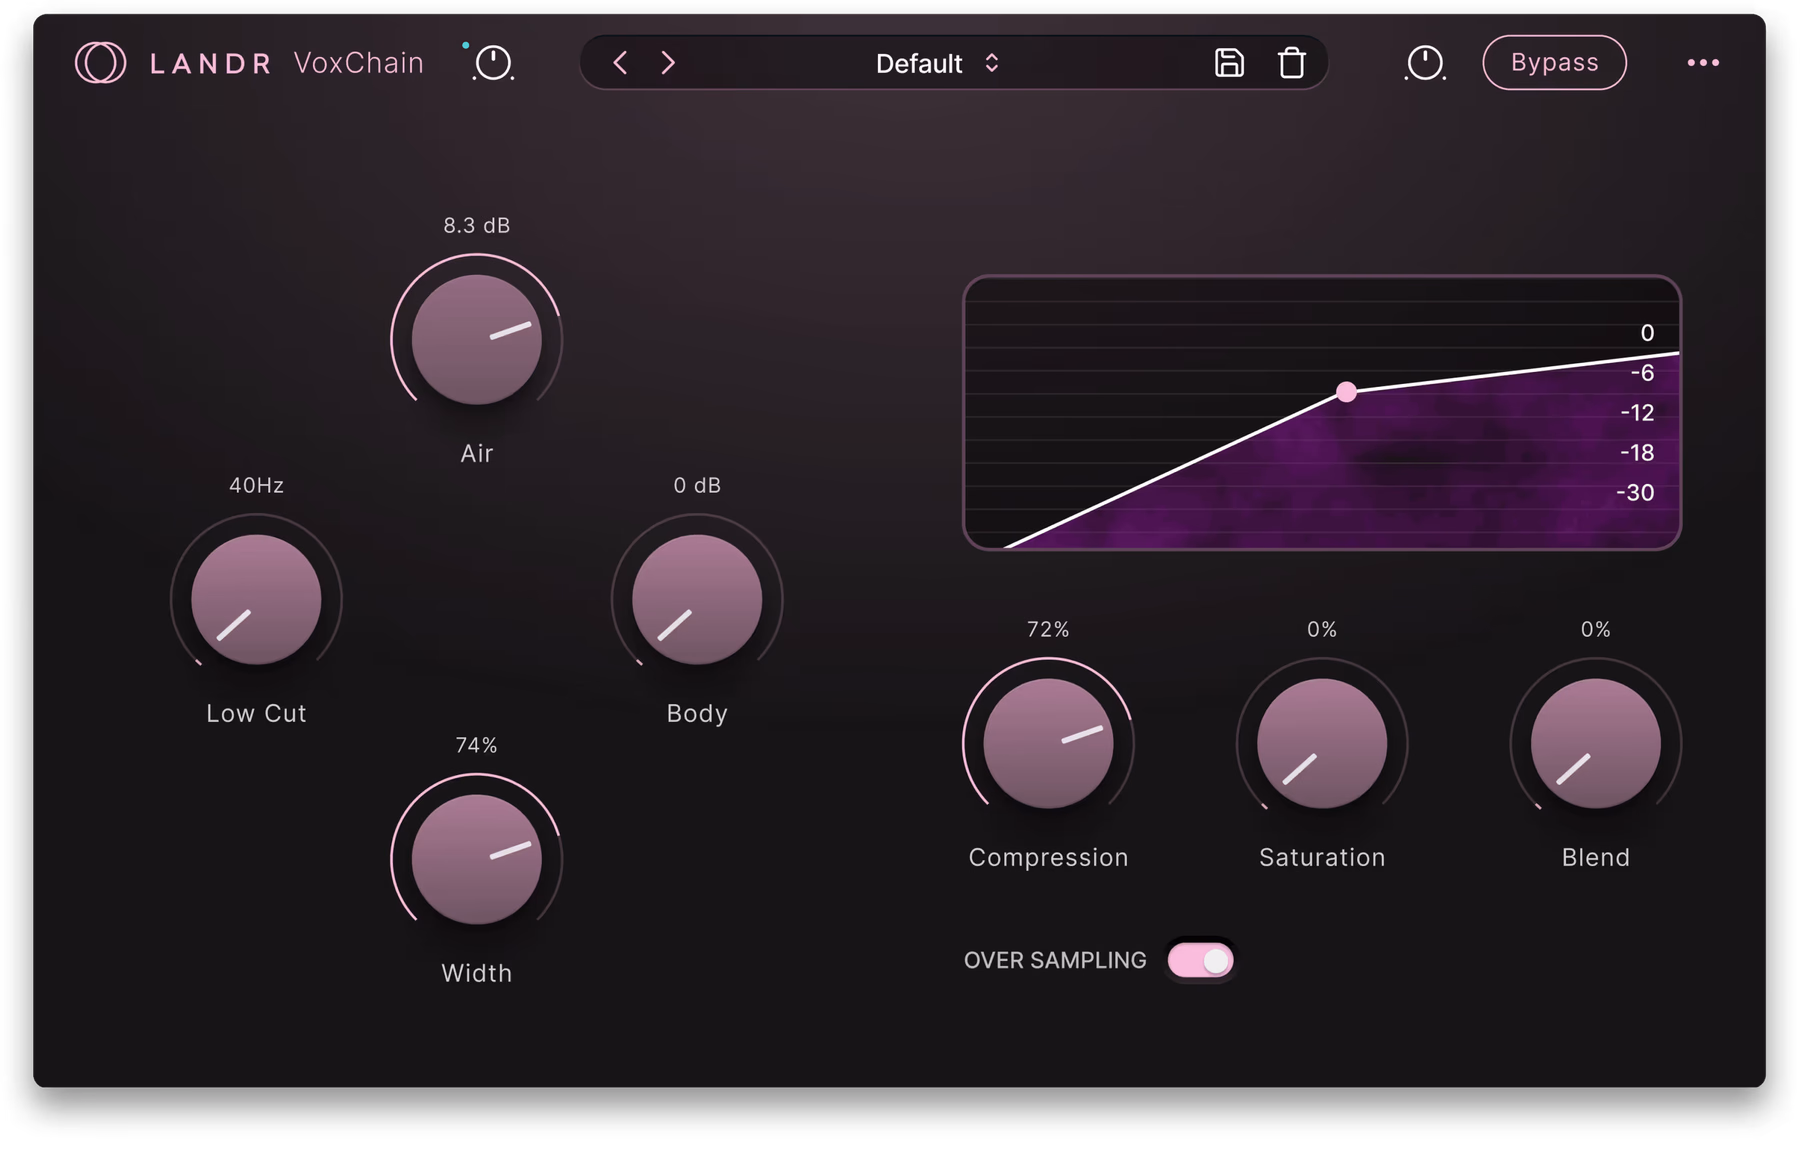The height and width of the screenshot is (1151, 1800).
Task: Click the Blend knob
Action: (1596, 743)
